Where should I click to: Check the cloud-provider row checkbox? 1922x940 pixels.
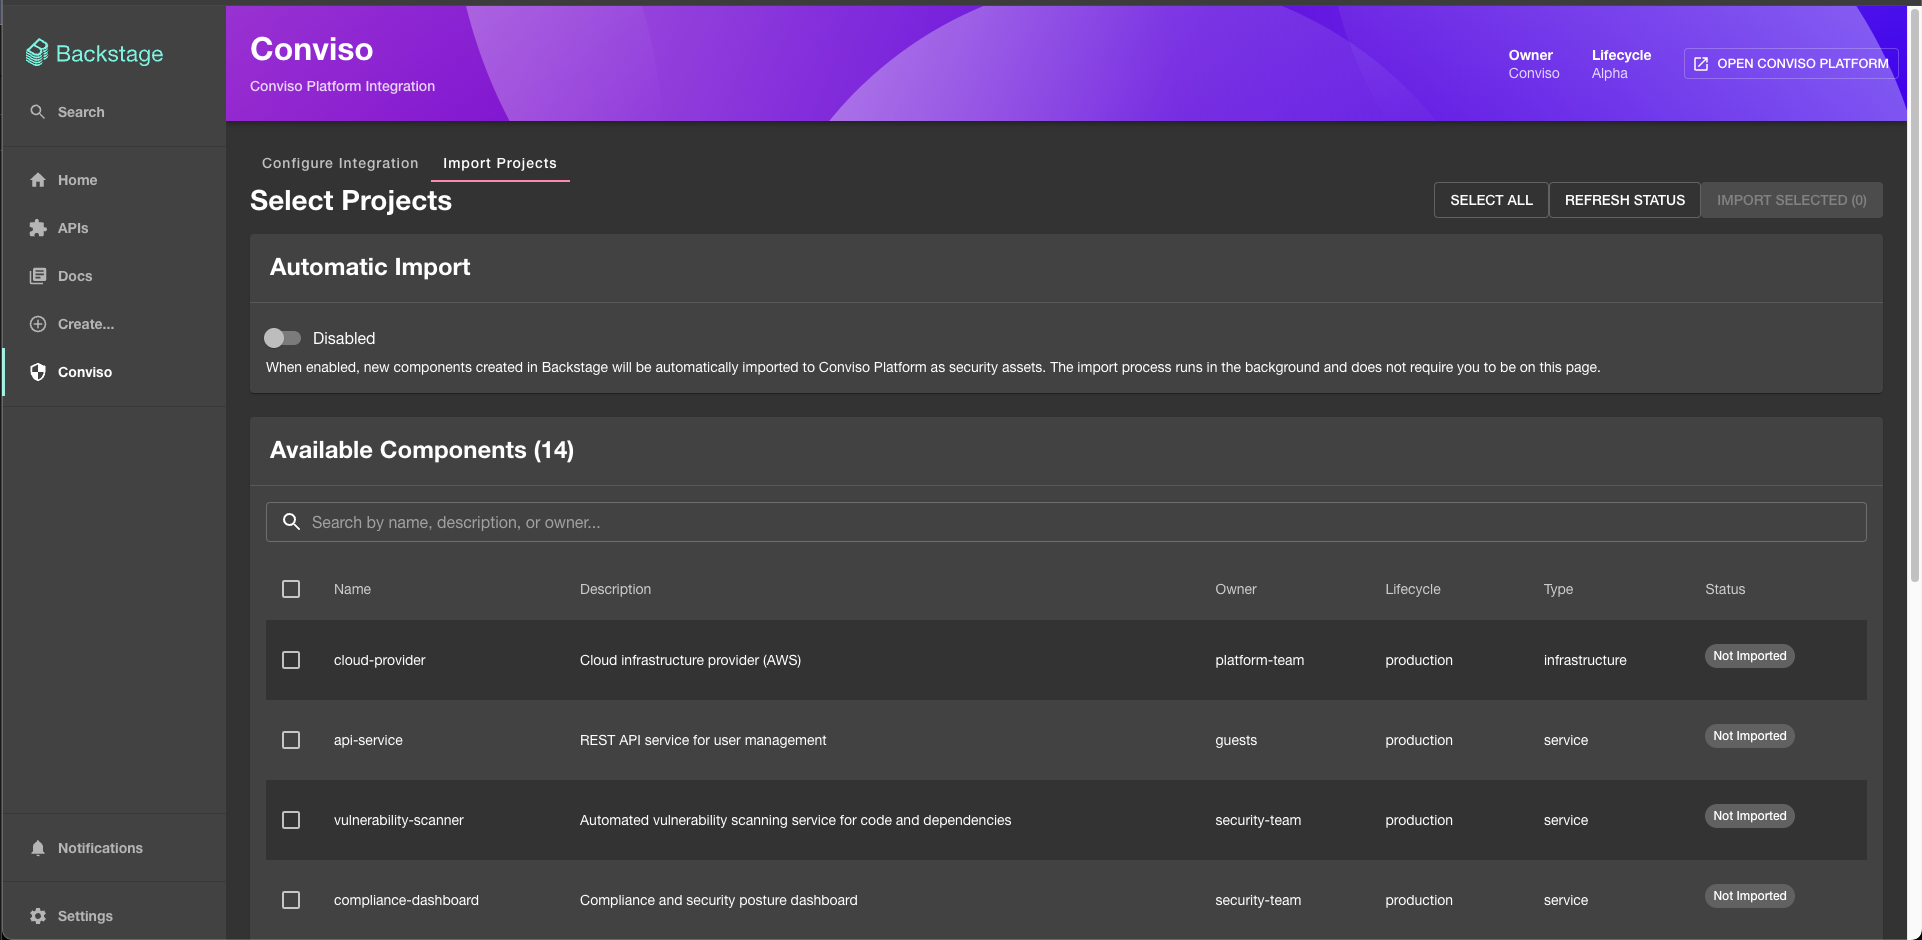click(x=291, y=660)
